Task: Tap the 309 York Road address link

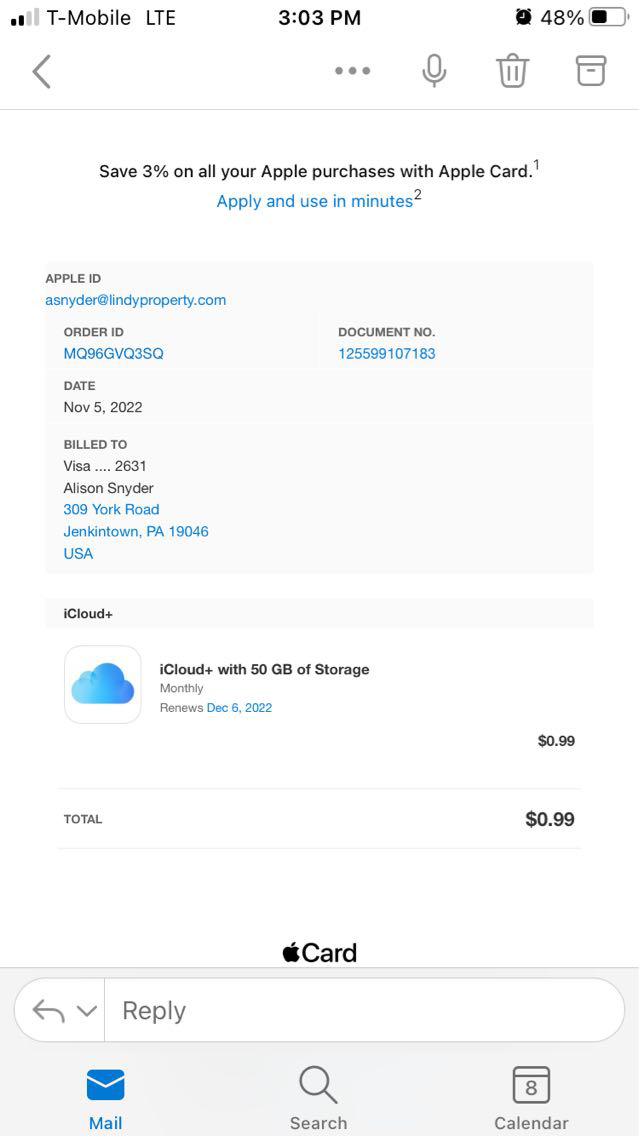Action: click(111, 509)
